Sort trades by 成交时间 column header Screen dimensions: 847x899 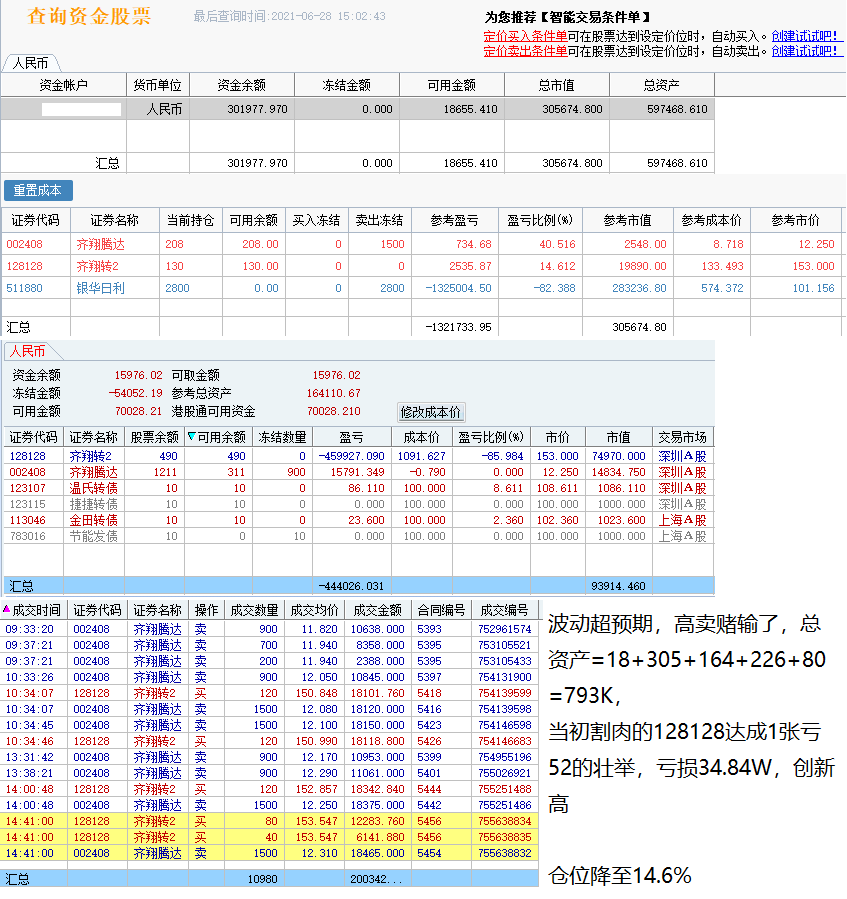tap(34, 610)
